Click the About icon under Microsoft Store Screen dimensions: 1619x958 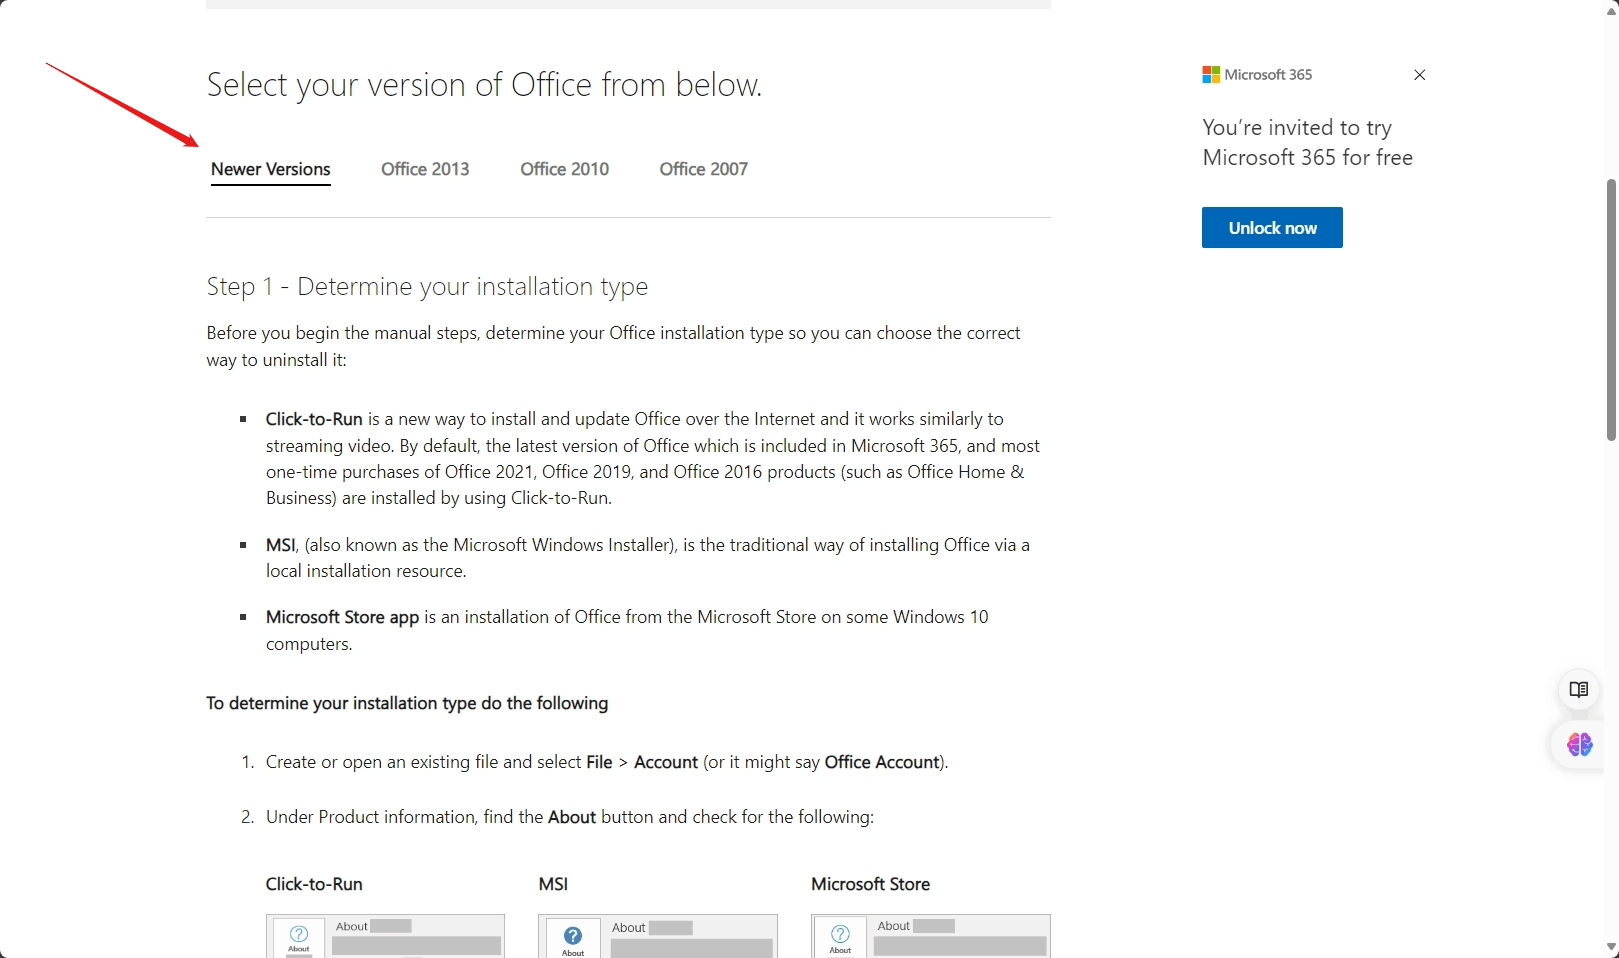(840, 936)
